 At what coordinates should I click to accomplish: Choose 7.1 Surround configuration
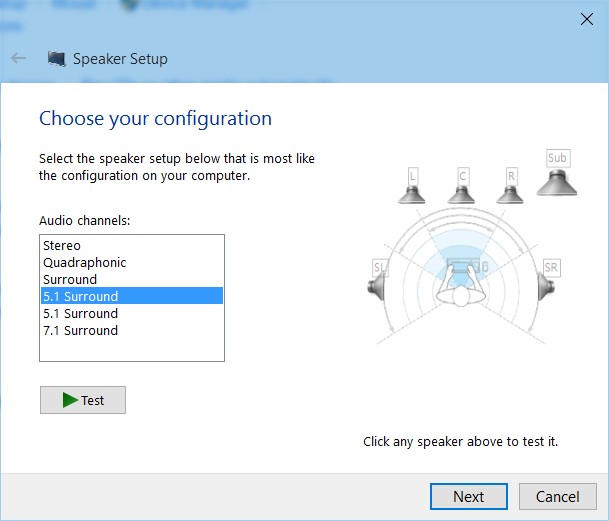(80, 330)
